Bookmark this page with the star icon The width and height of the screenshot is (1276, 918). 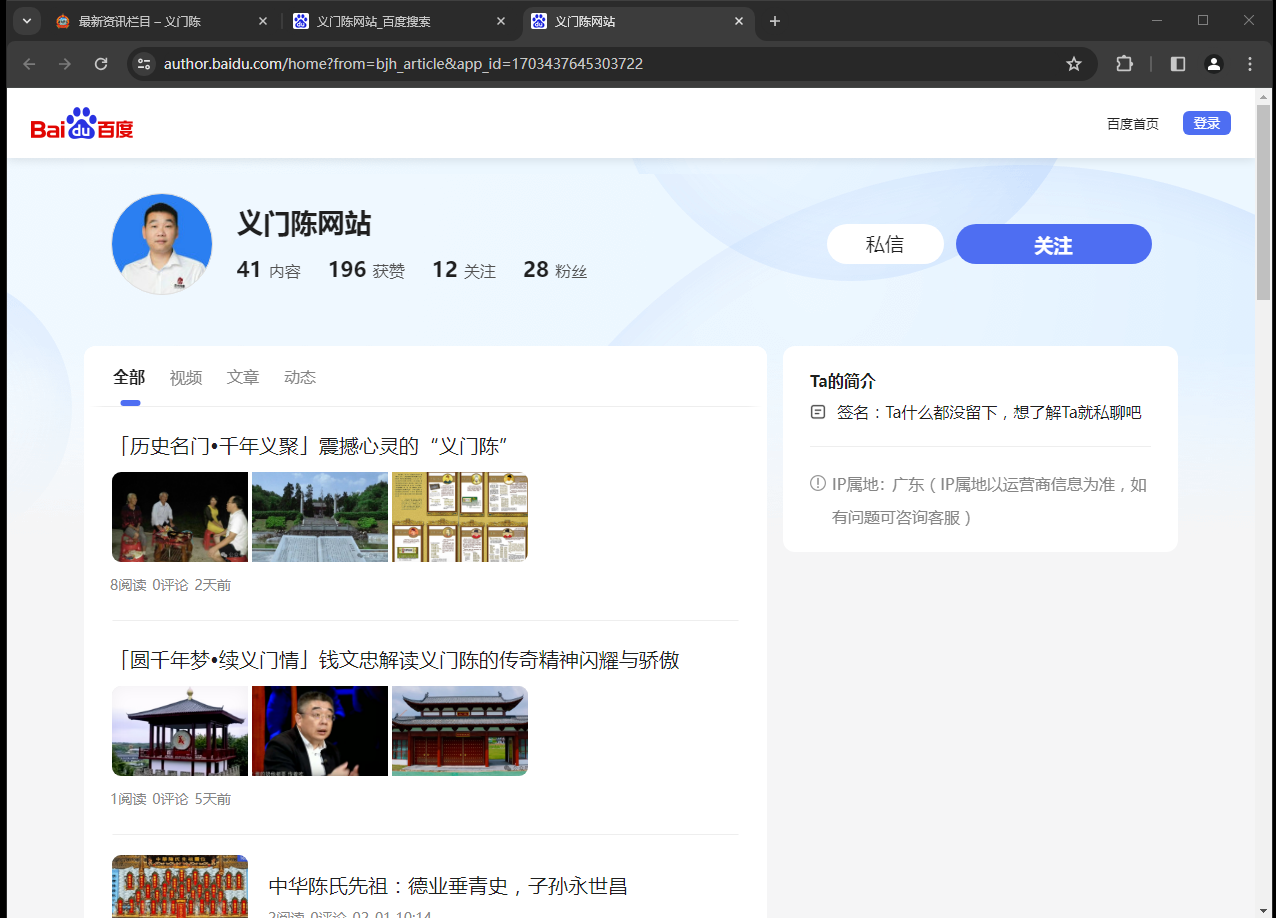click(1074, 64)
